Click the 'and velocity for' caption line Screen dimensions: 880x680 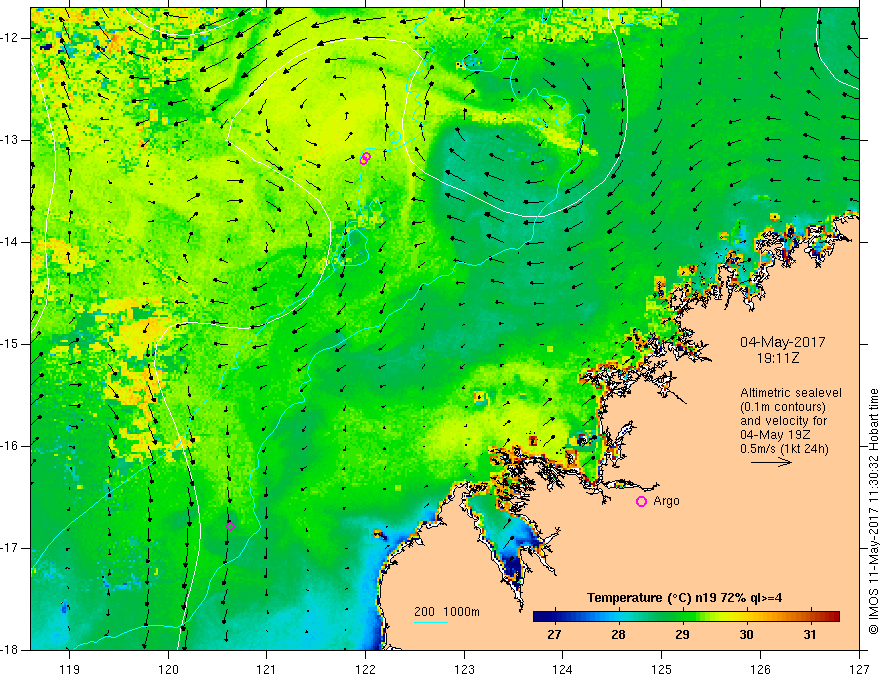click(783, 421)
